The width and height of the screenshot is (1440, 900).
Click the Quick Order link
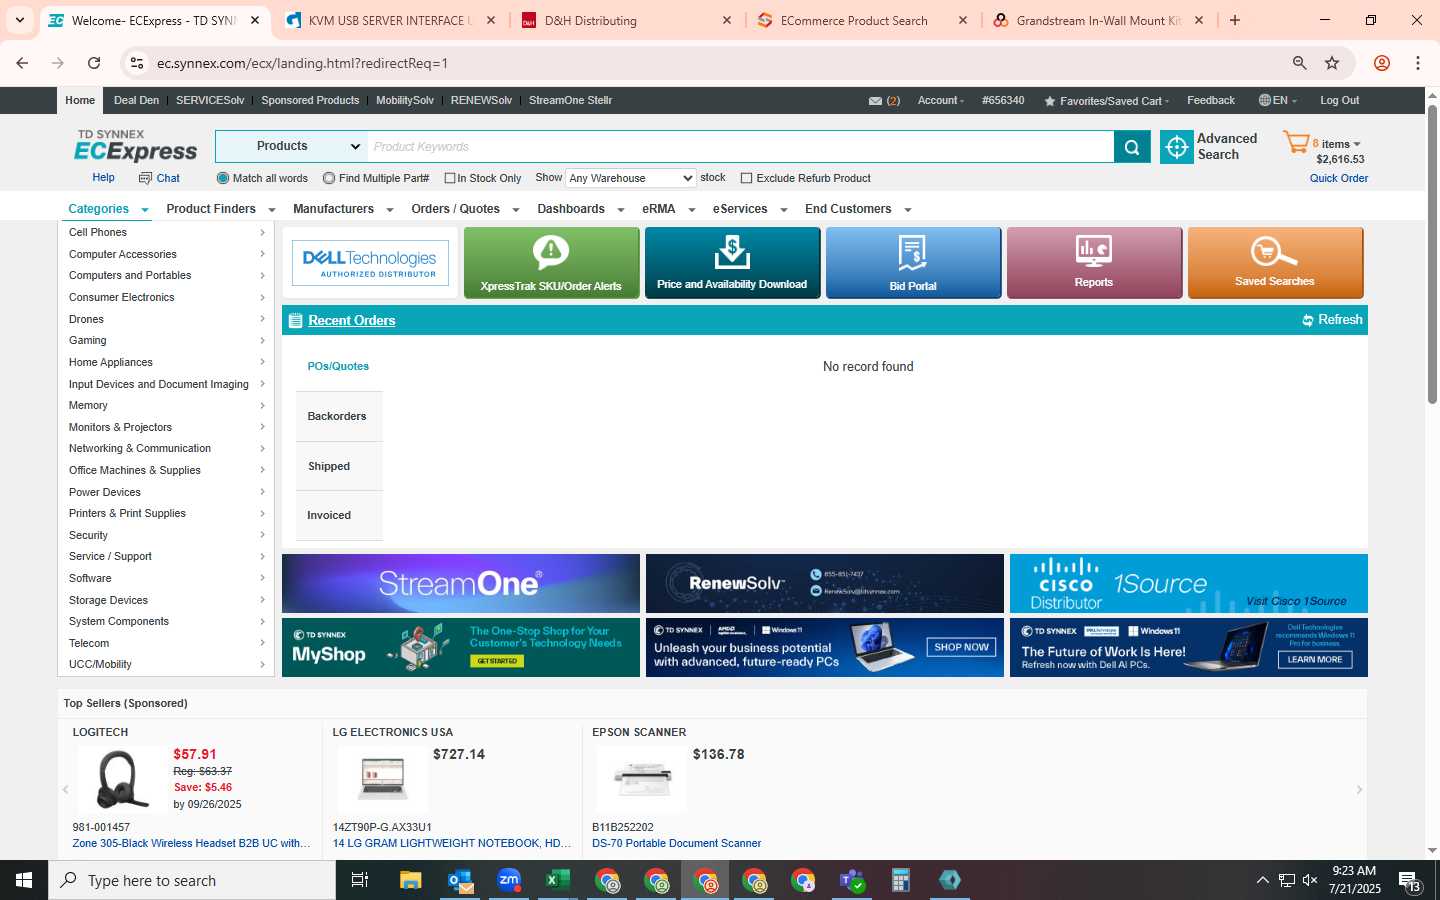pos(1339,178)
